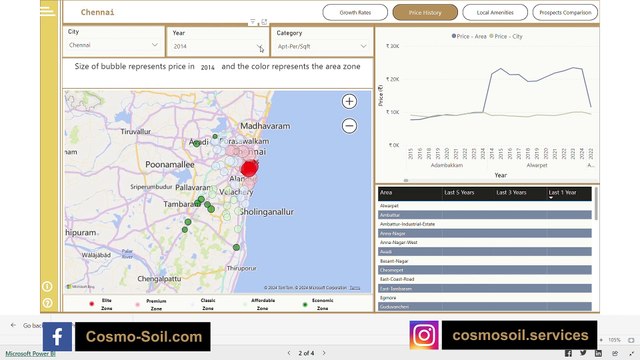Screen dimensions: 640x360
Task: Open the Category dropdown
Action: pos(322,46)
